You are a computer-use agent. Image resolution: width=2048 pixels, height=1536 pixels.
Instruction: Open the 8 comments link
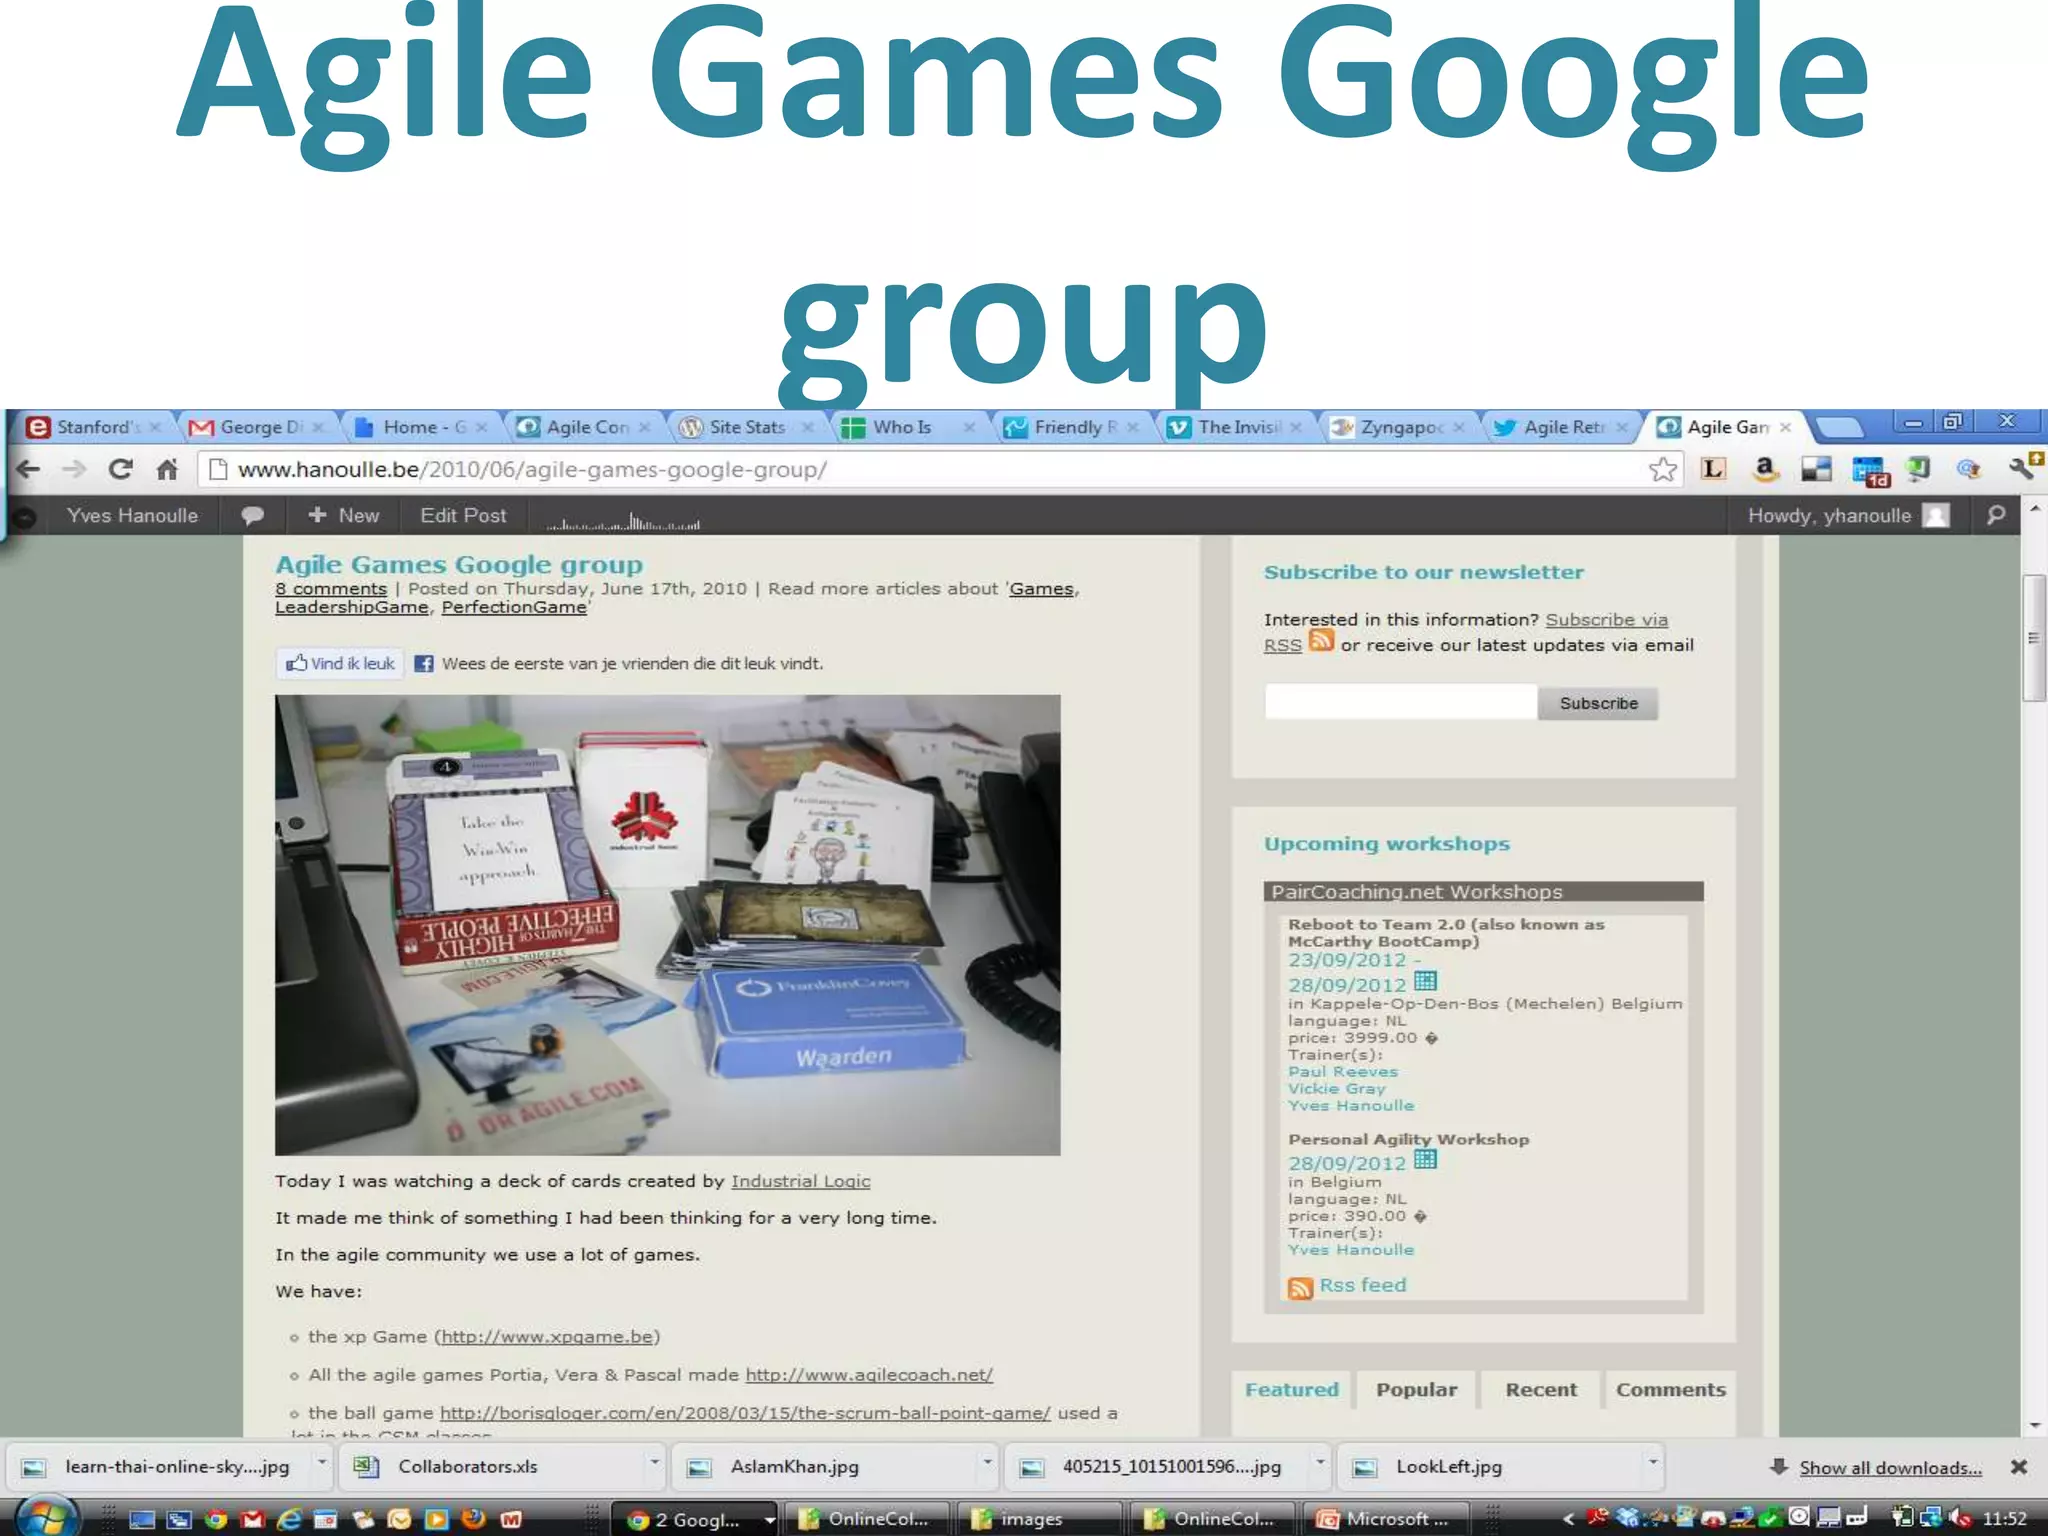[331, 589]
